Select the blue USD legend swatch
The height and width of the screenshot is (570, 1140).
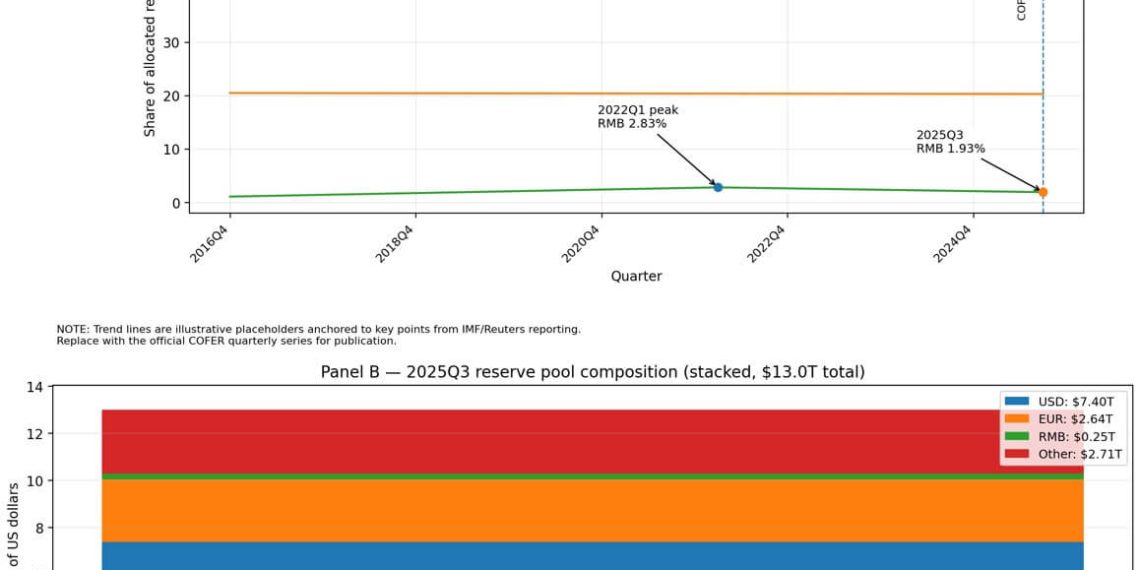(x=1017, y=401)
